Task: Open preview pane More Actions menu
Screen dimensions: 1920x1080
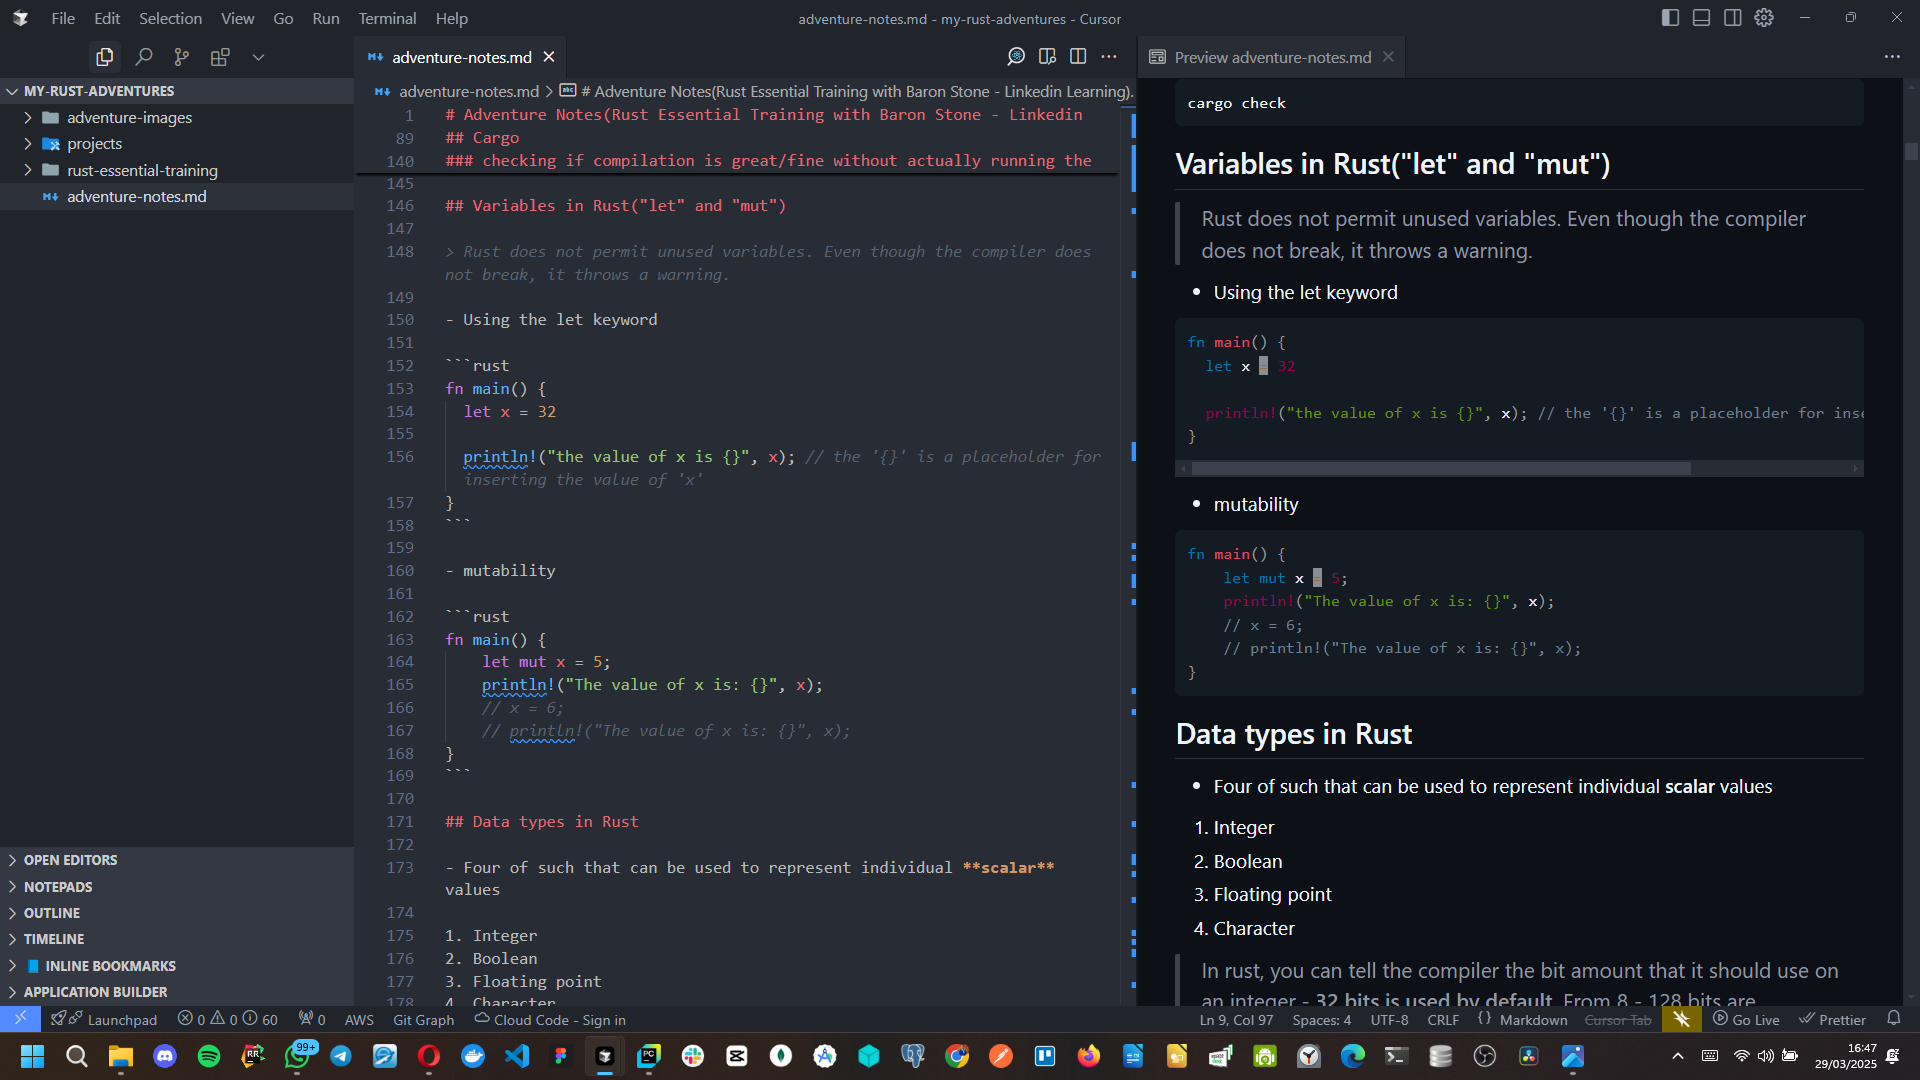Action: tap(1892, 57)
